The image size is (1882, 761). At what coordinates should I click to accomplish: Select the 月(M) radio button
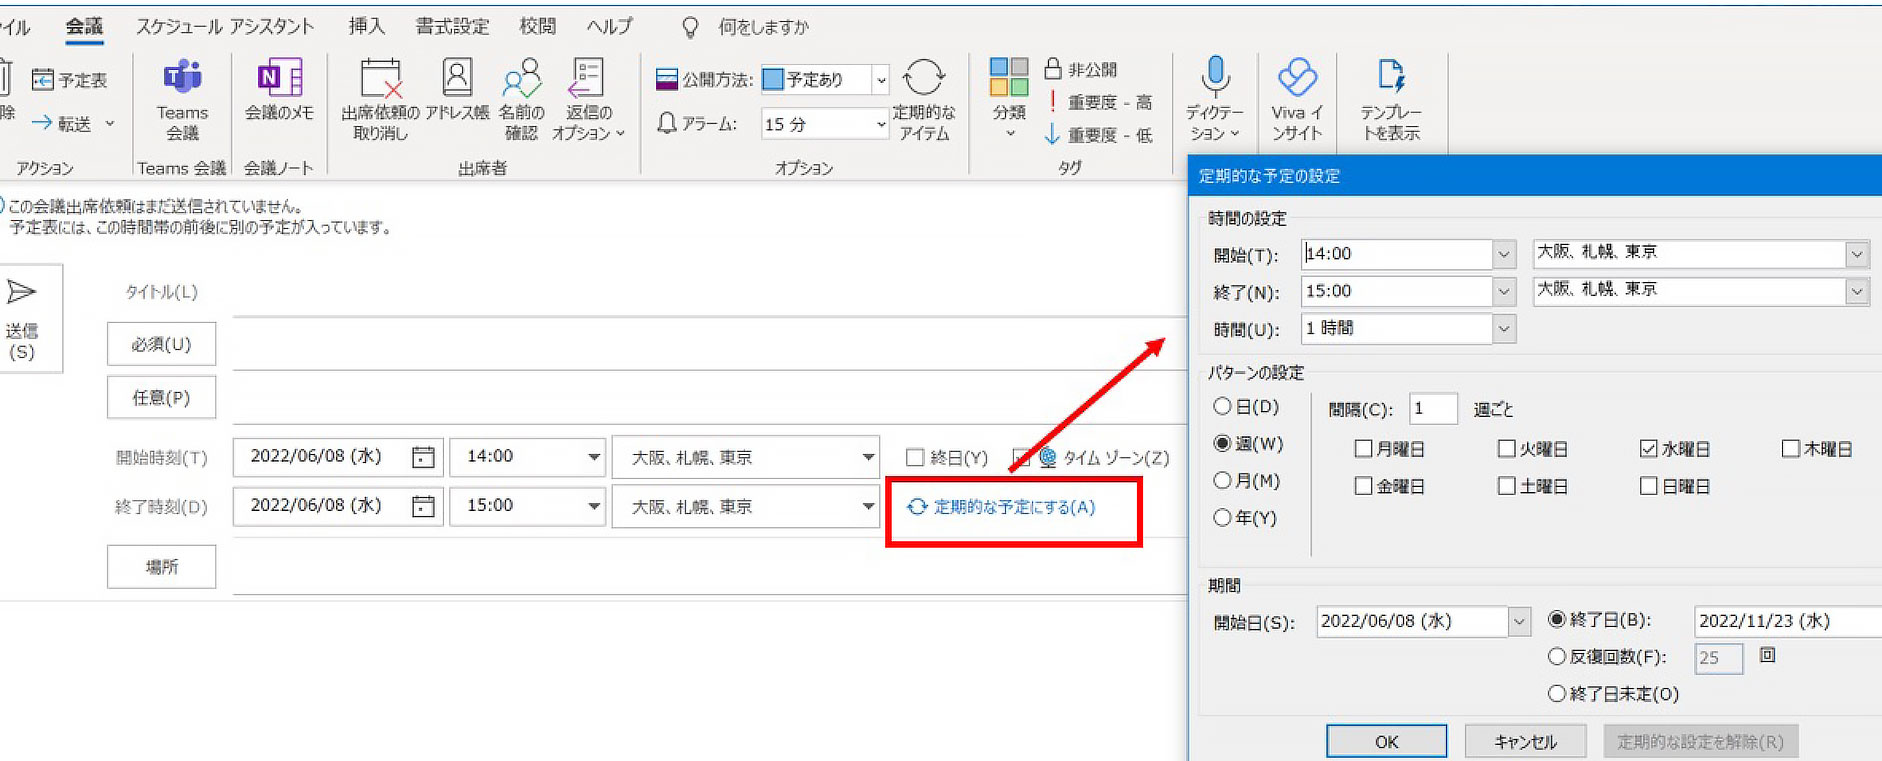pos(1222,481)
